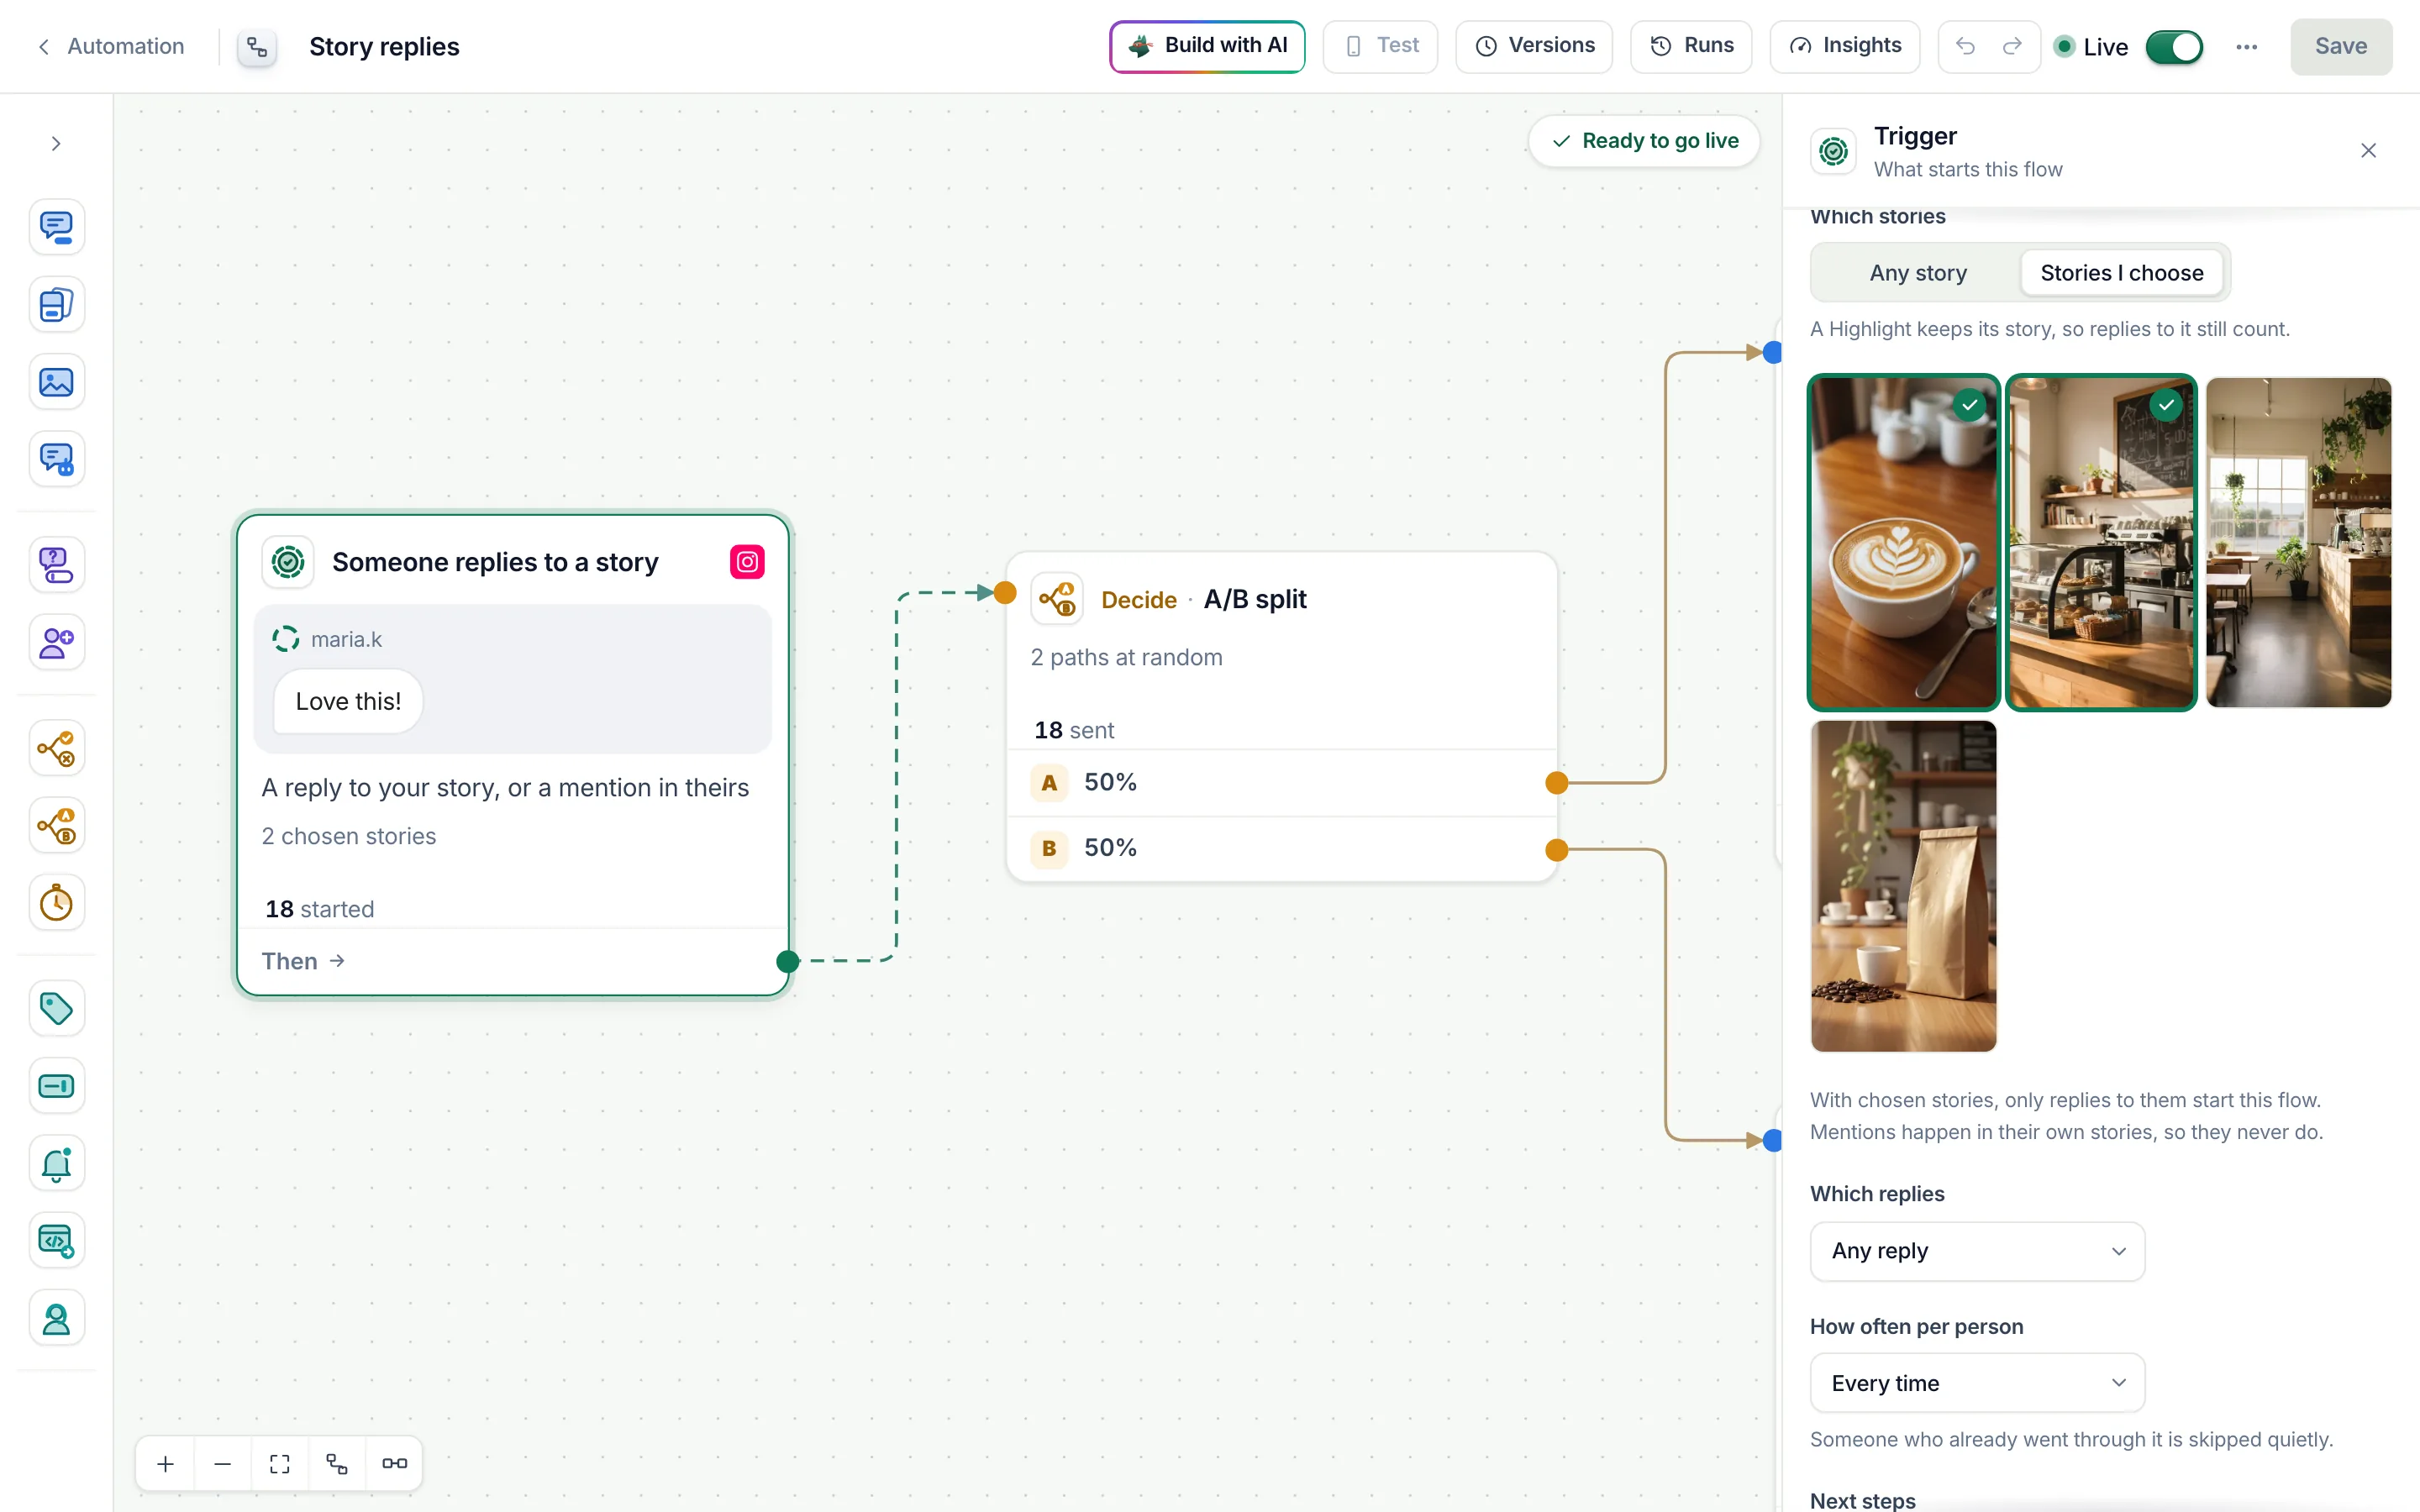This screenshot has height=1512, width=2420.
Task: Select the cafe interior with plants story
Action: pos(2298,543)
